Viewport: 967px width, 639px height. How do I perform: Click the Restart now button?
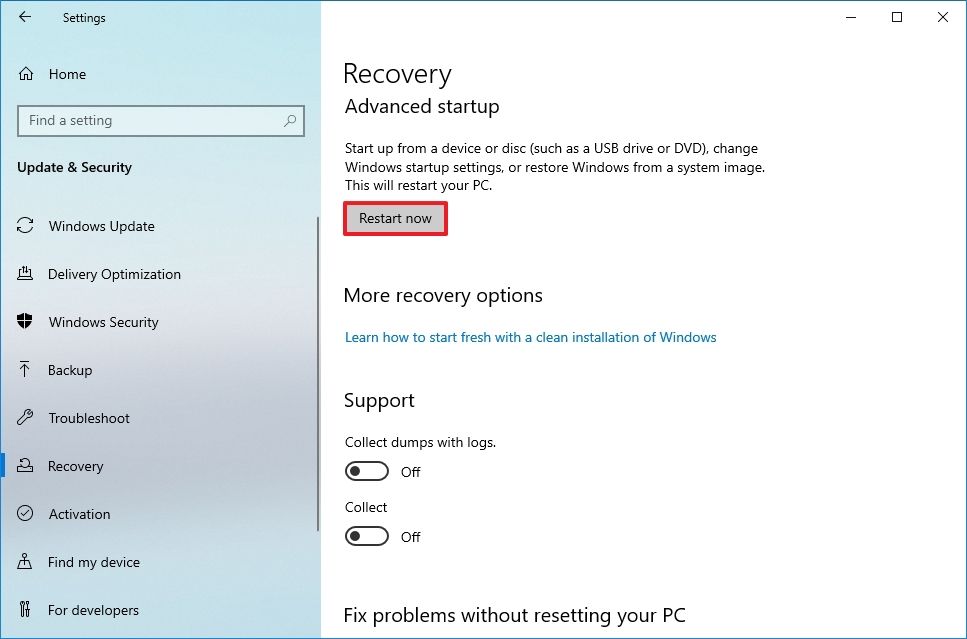[x=394, y=217]
